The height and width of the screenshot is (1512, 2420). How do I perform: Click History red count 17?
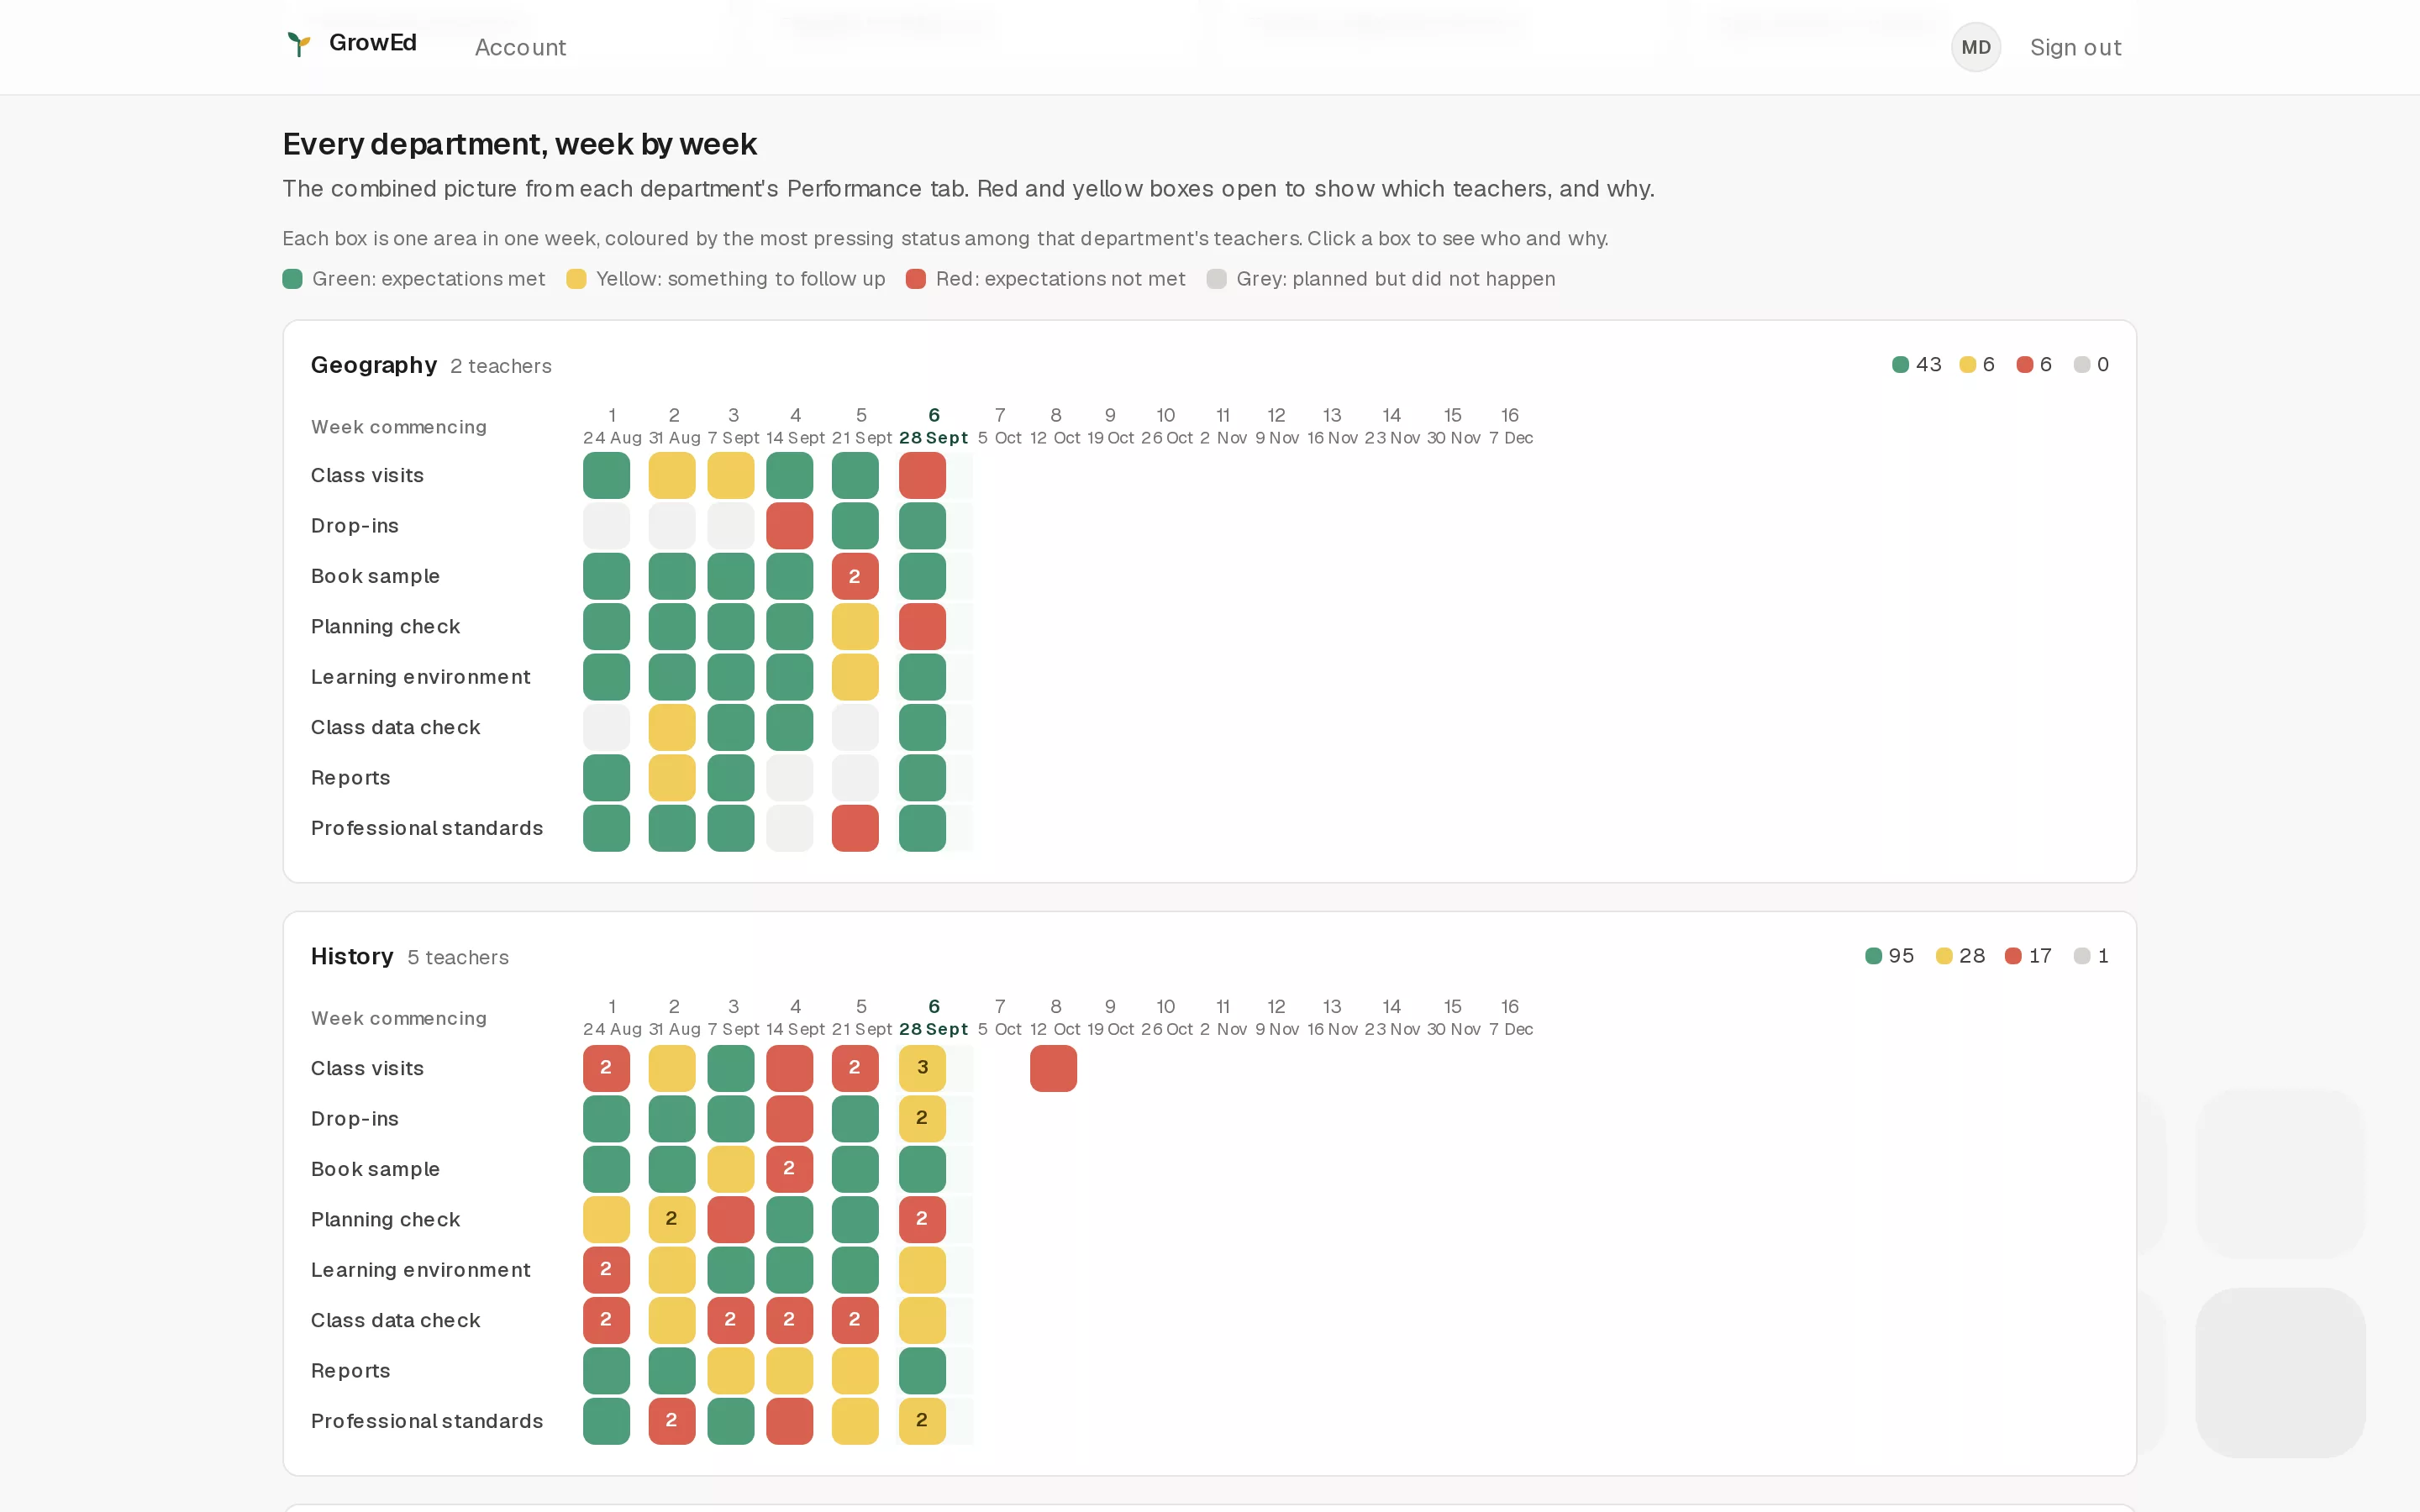click(2028, 956)
